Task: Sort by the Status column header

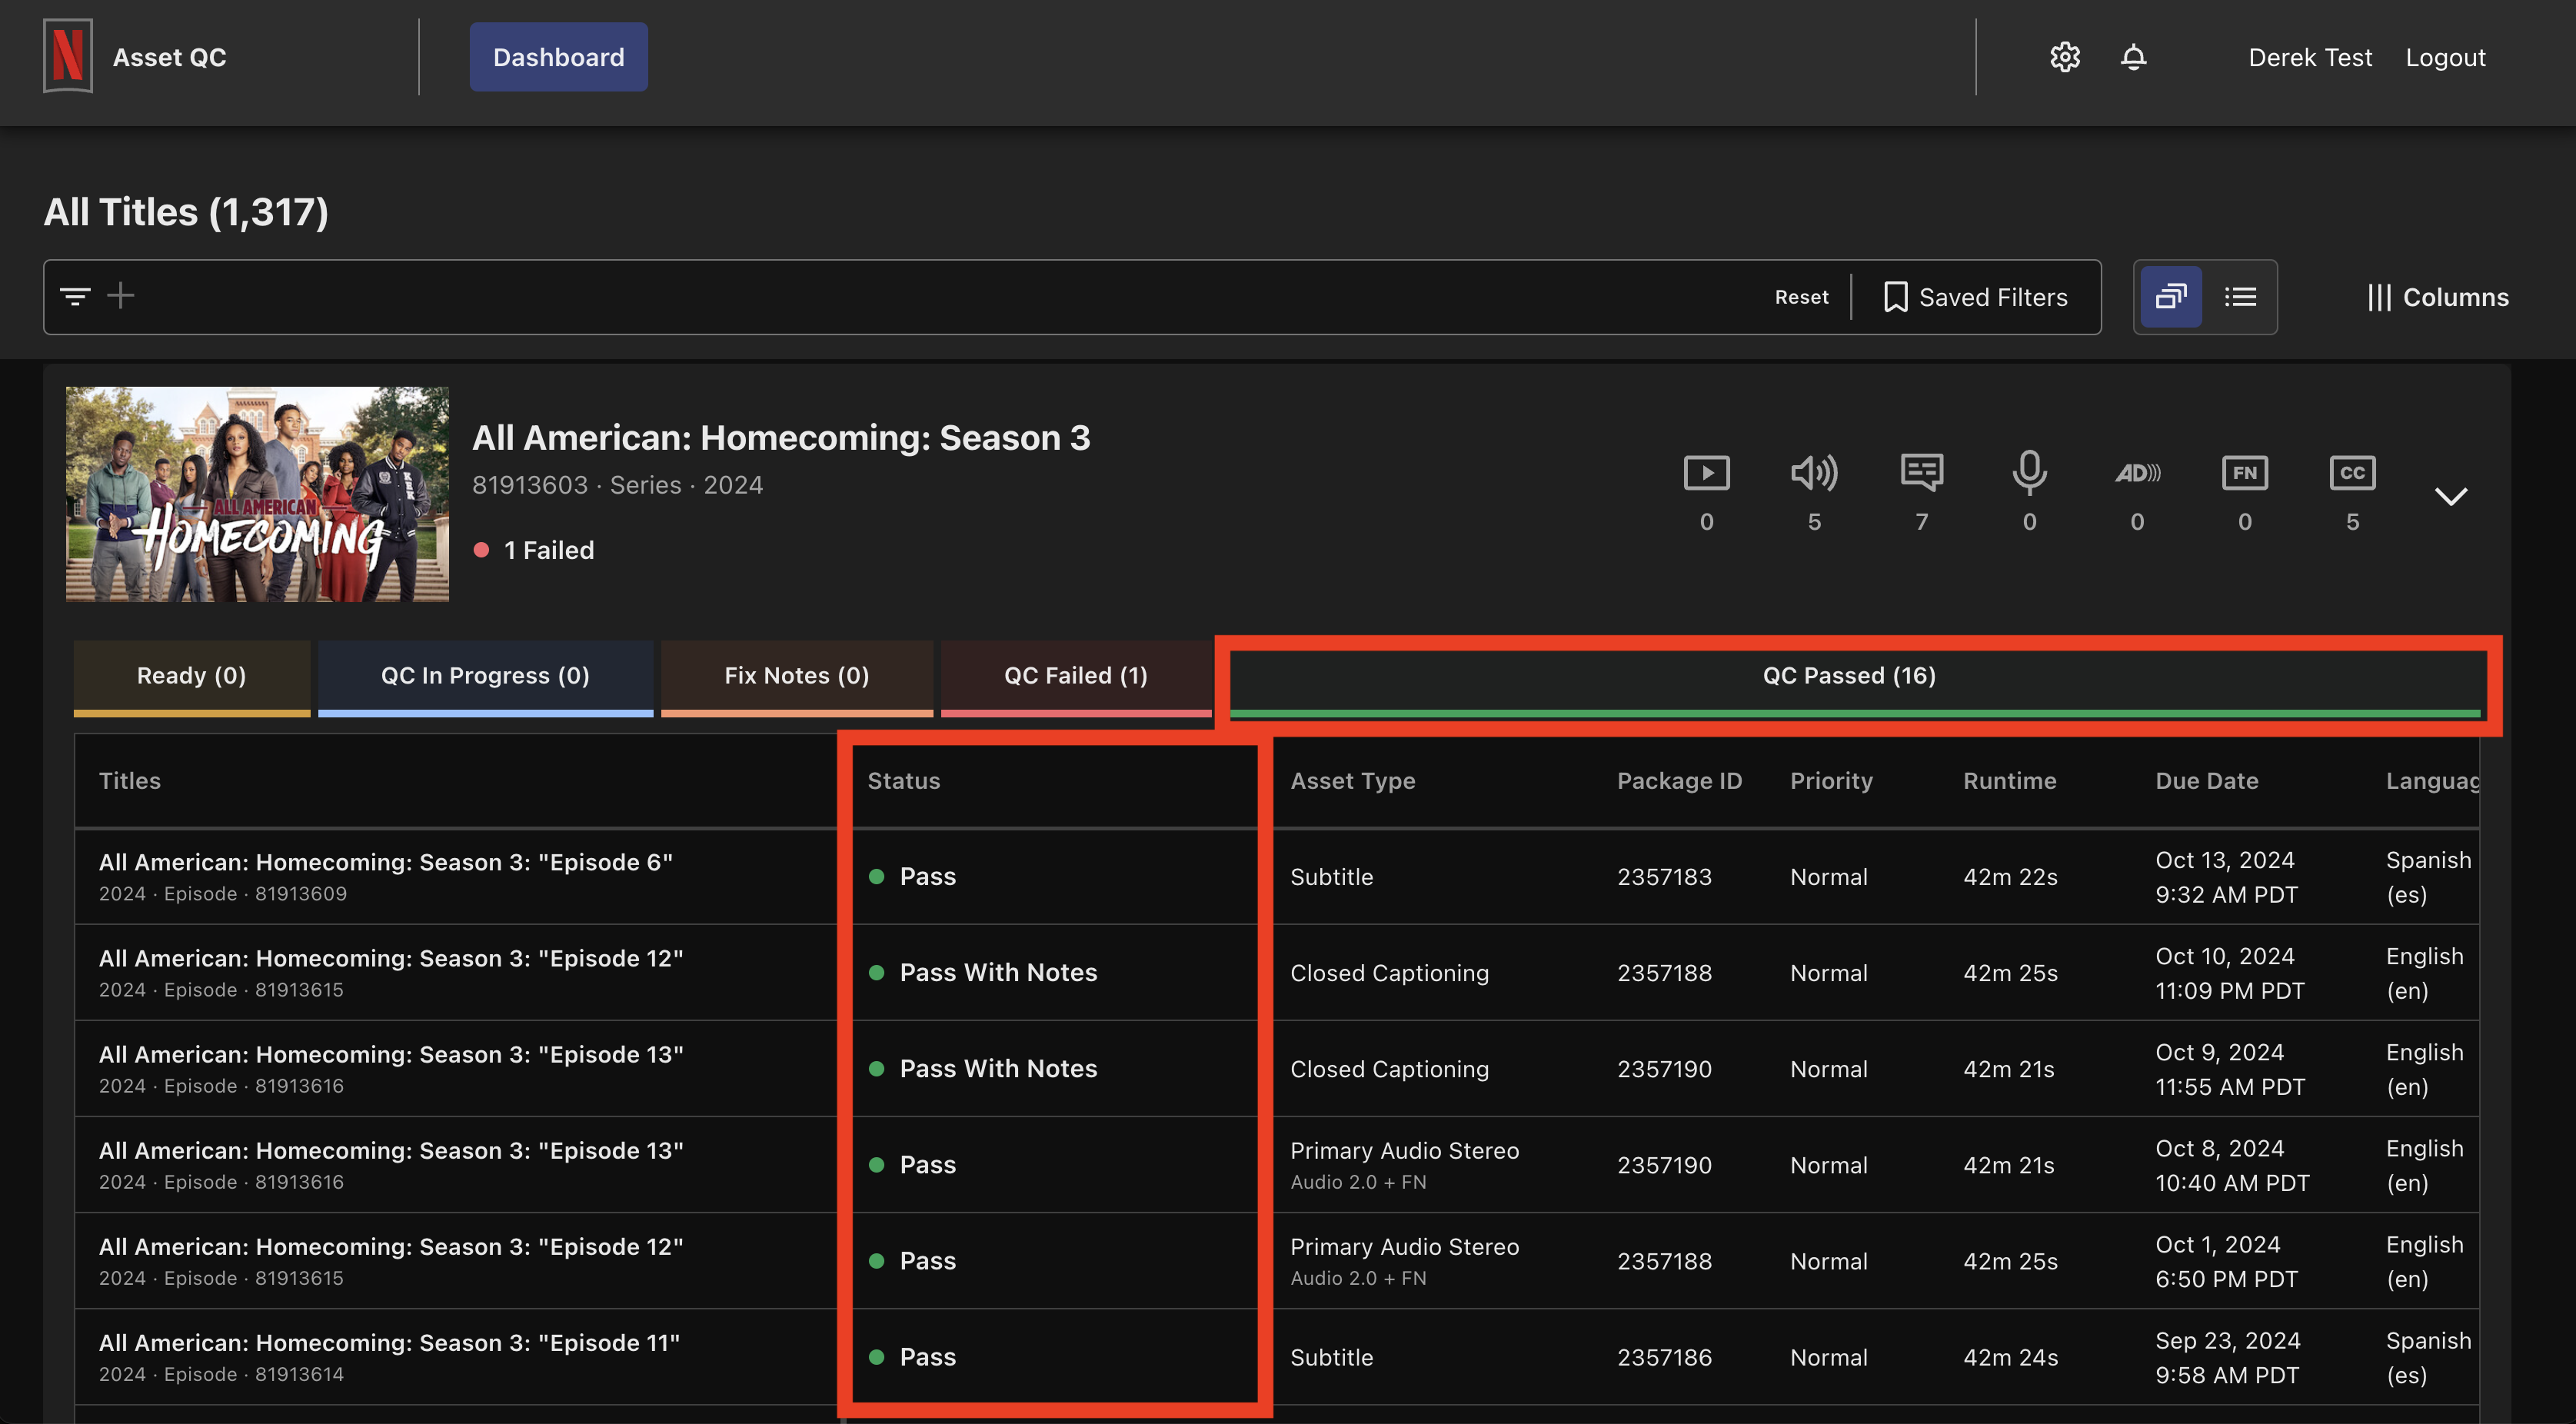Action: (903, 781)
